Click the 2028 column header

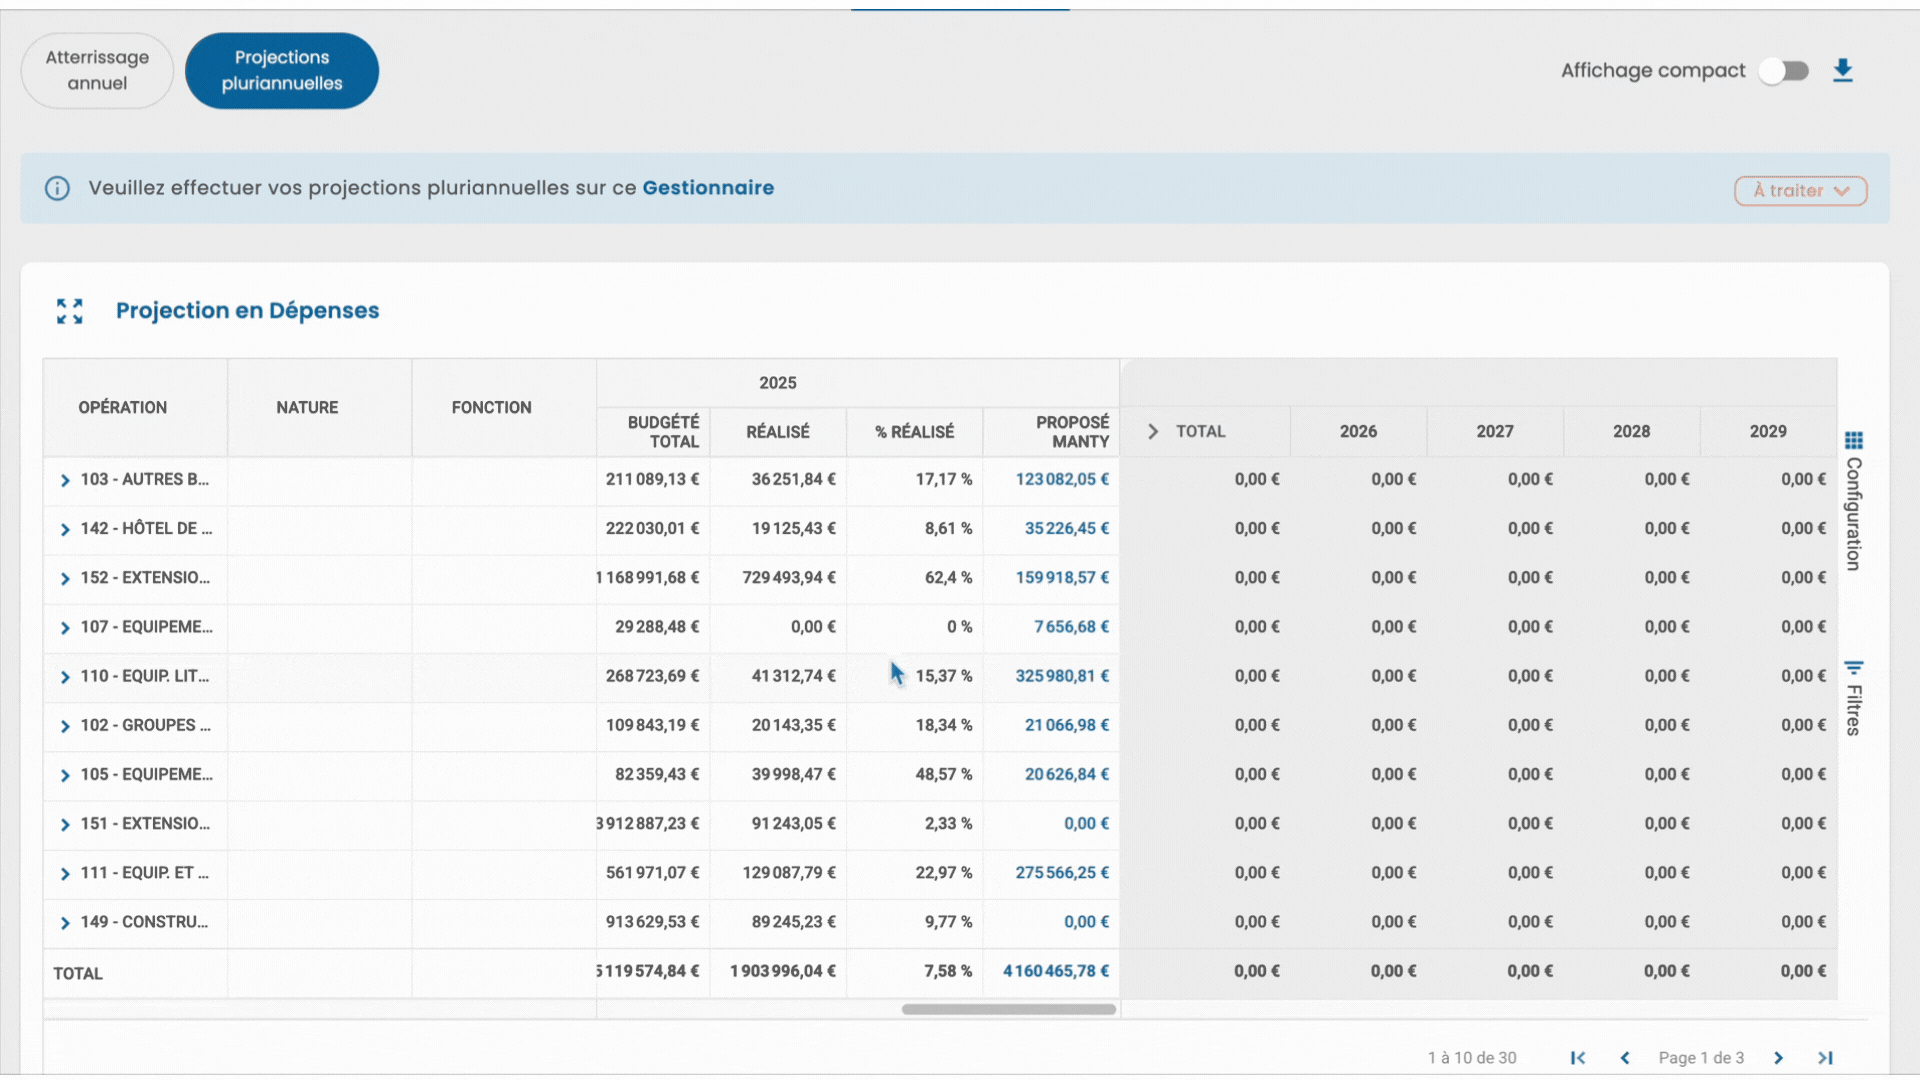(x=1631, y=431)
